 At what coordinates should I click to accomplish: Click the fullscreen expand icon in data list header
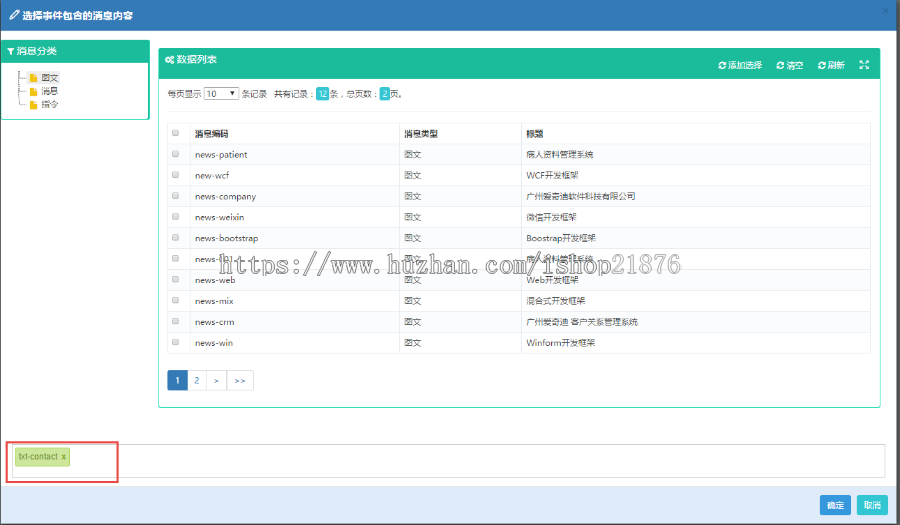[864, 65]
